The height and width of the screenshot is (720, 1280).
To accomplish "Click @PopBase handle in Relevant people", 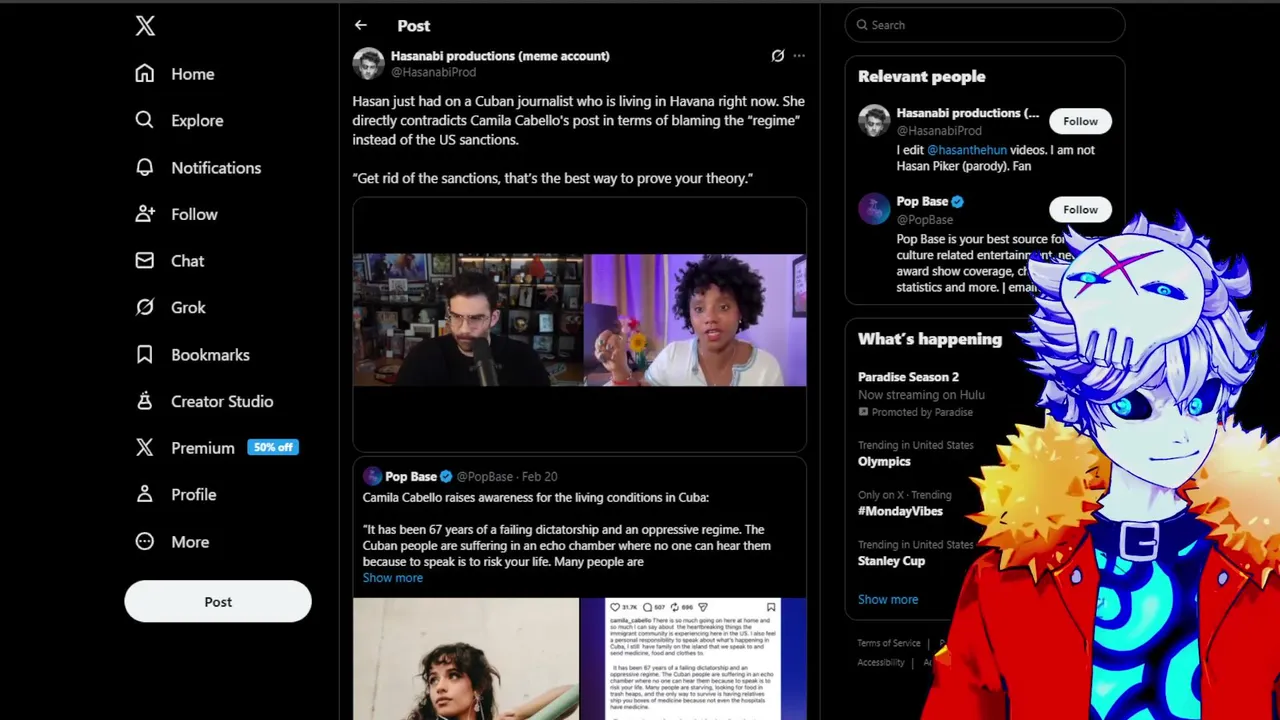I will pos(925,219).
